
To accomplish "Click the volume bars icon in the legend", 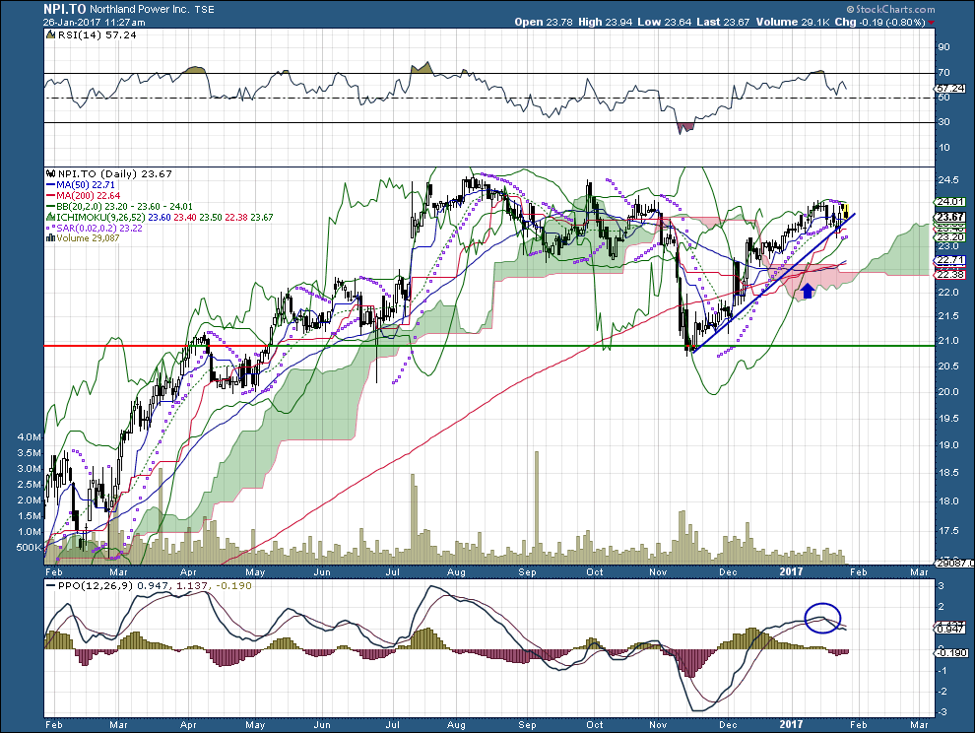I will click(x=51, y=238).
